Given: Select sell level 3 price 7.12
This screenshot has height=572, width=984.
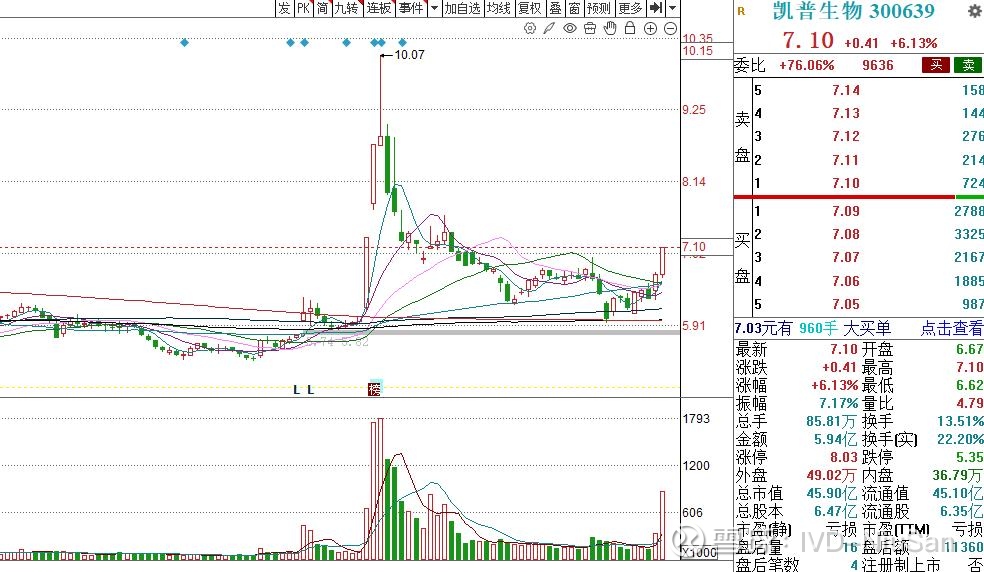Looking at the screenshot, I should (x=845, y=137).
